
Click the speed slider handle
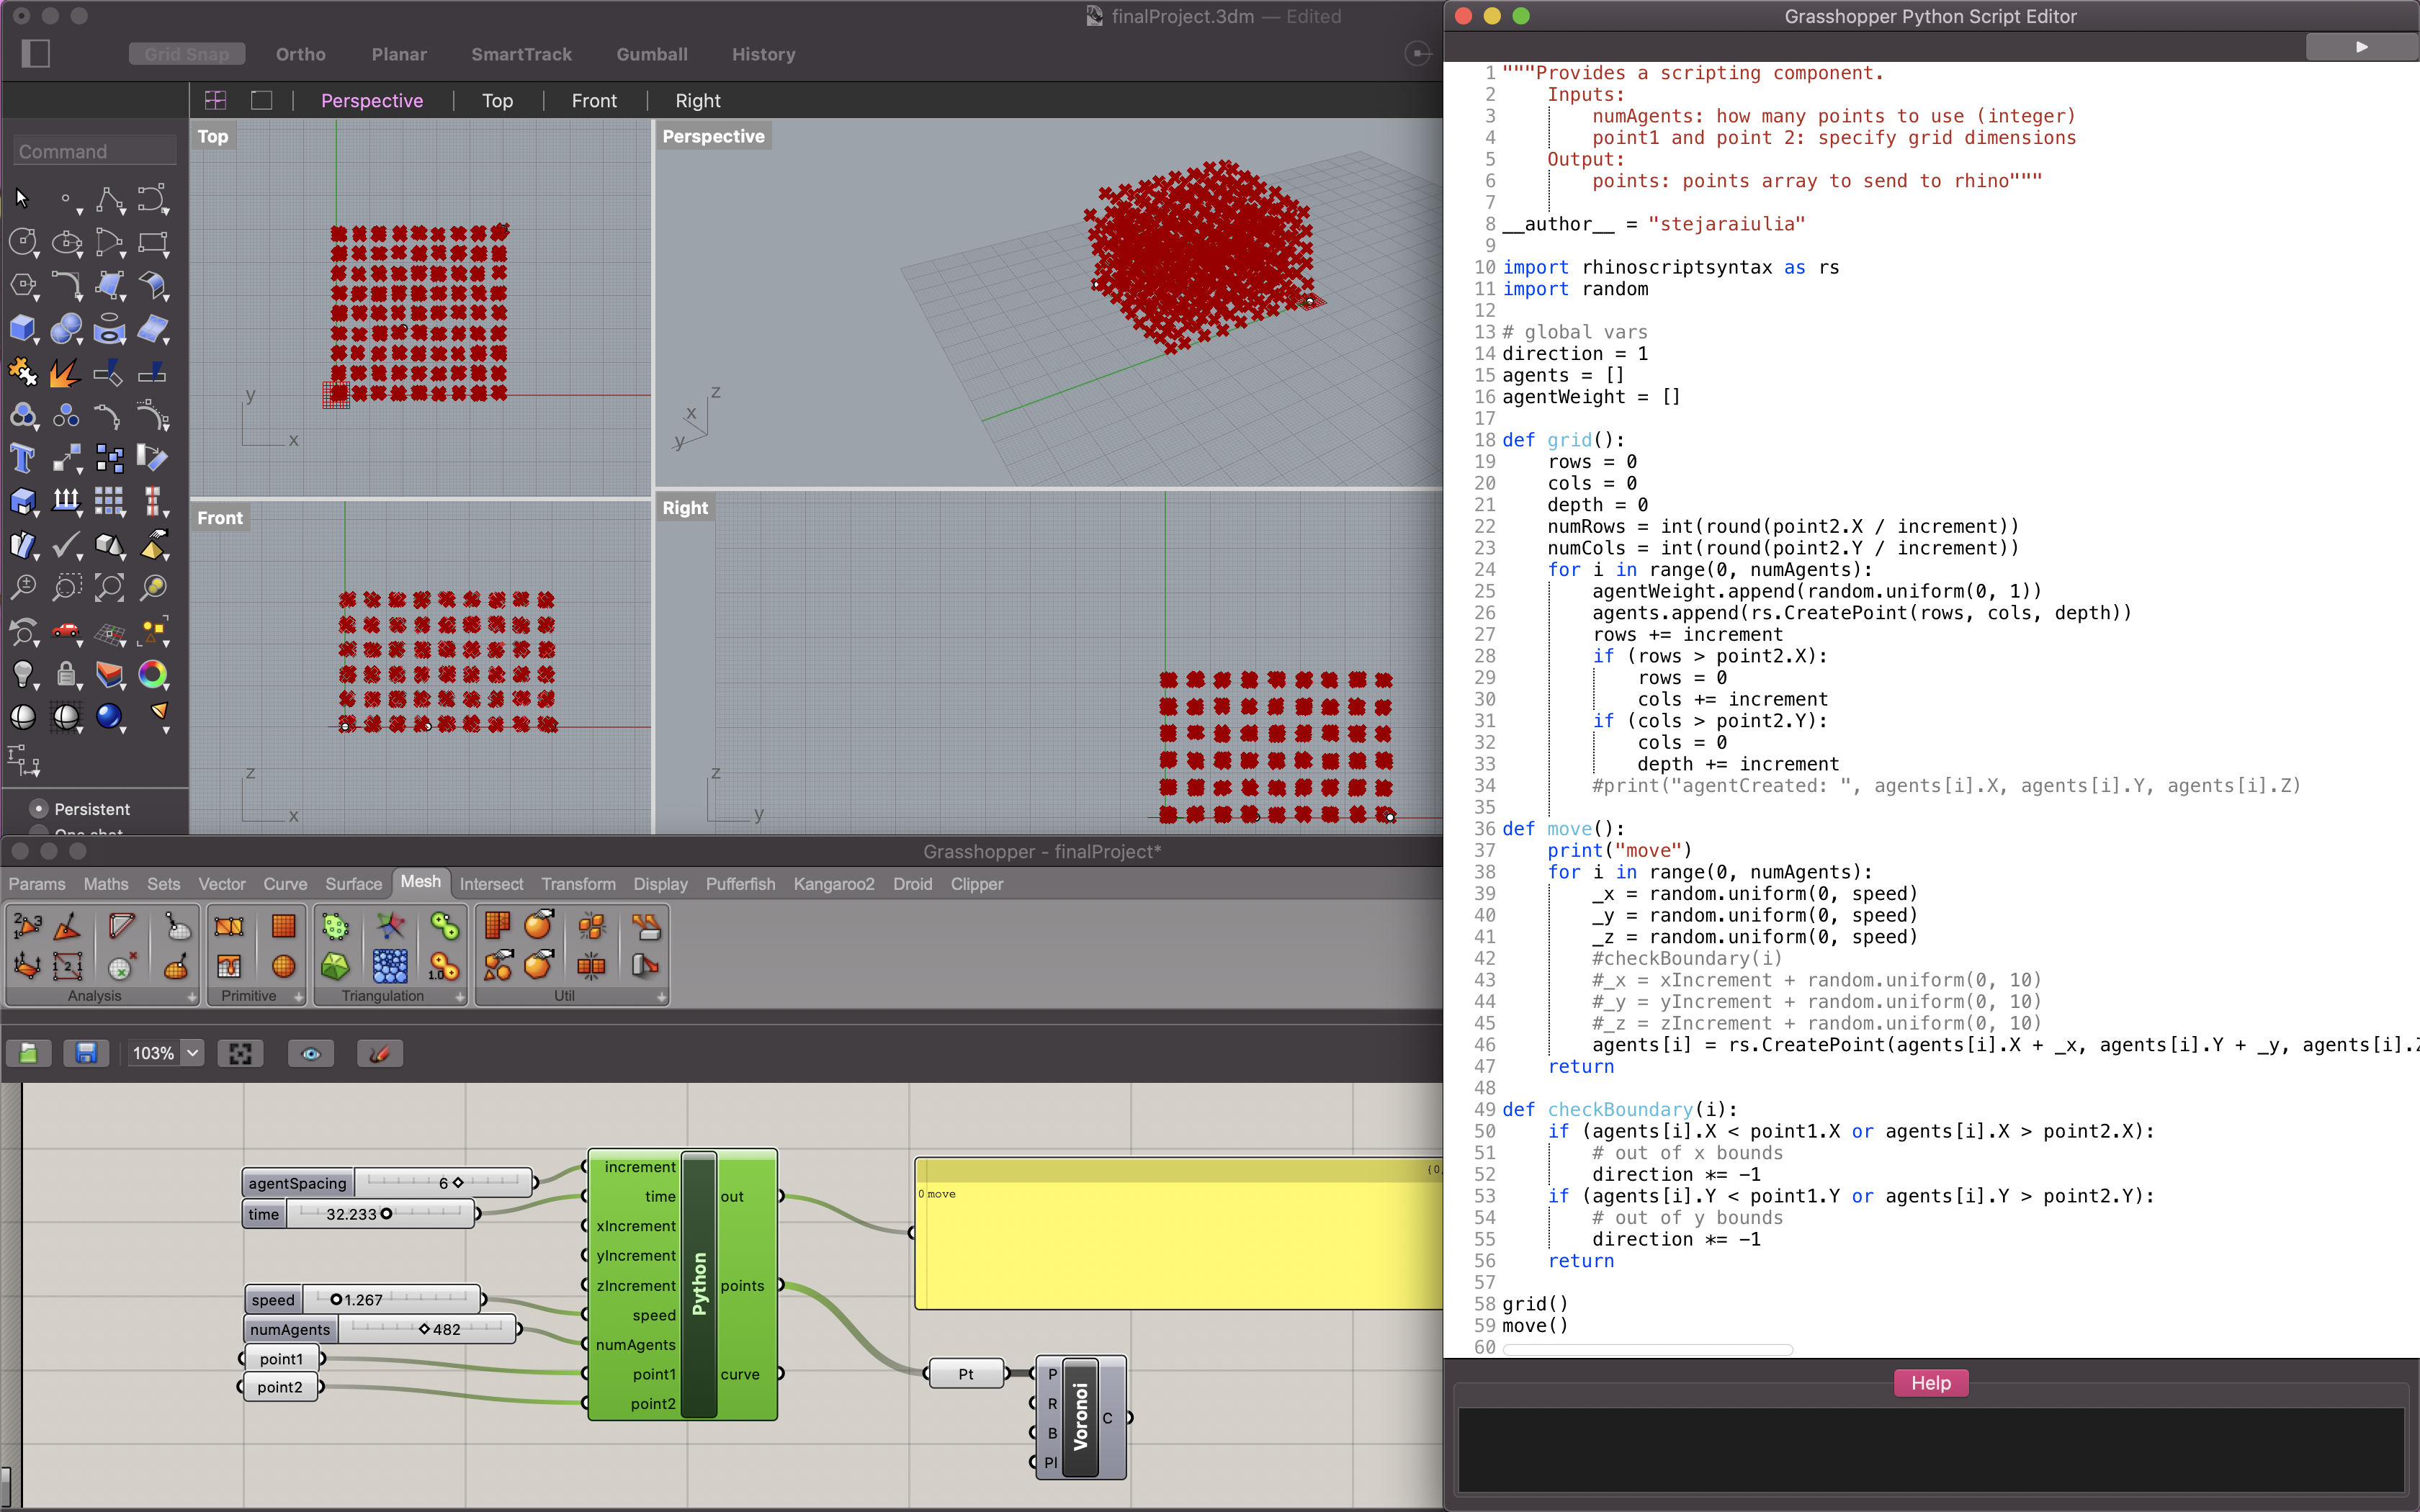click(x=336, y=1299)
